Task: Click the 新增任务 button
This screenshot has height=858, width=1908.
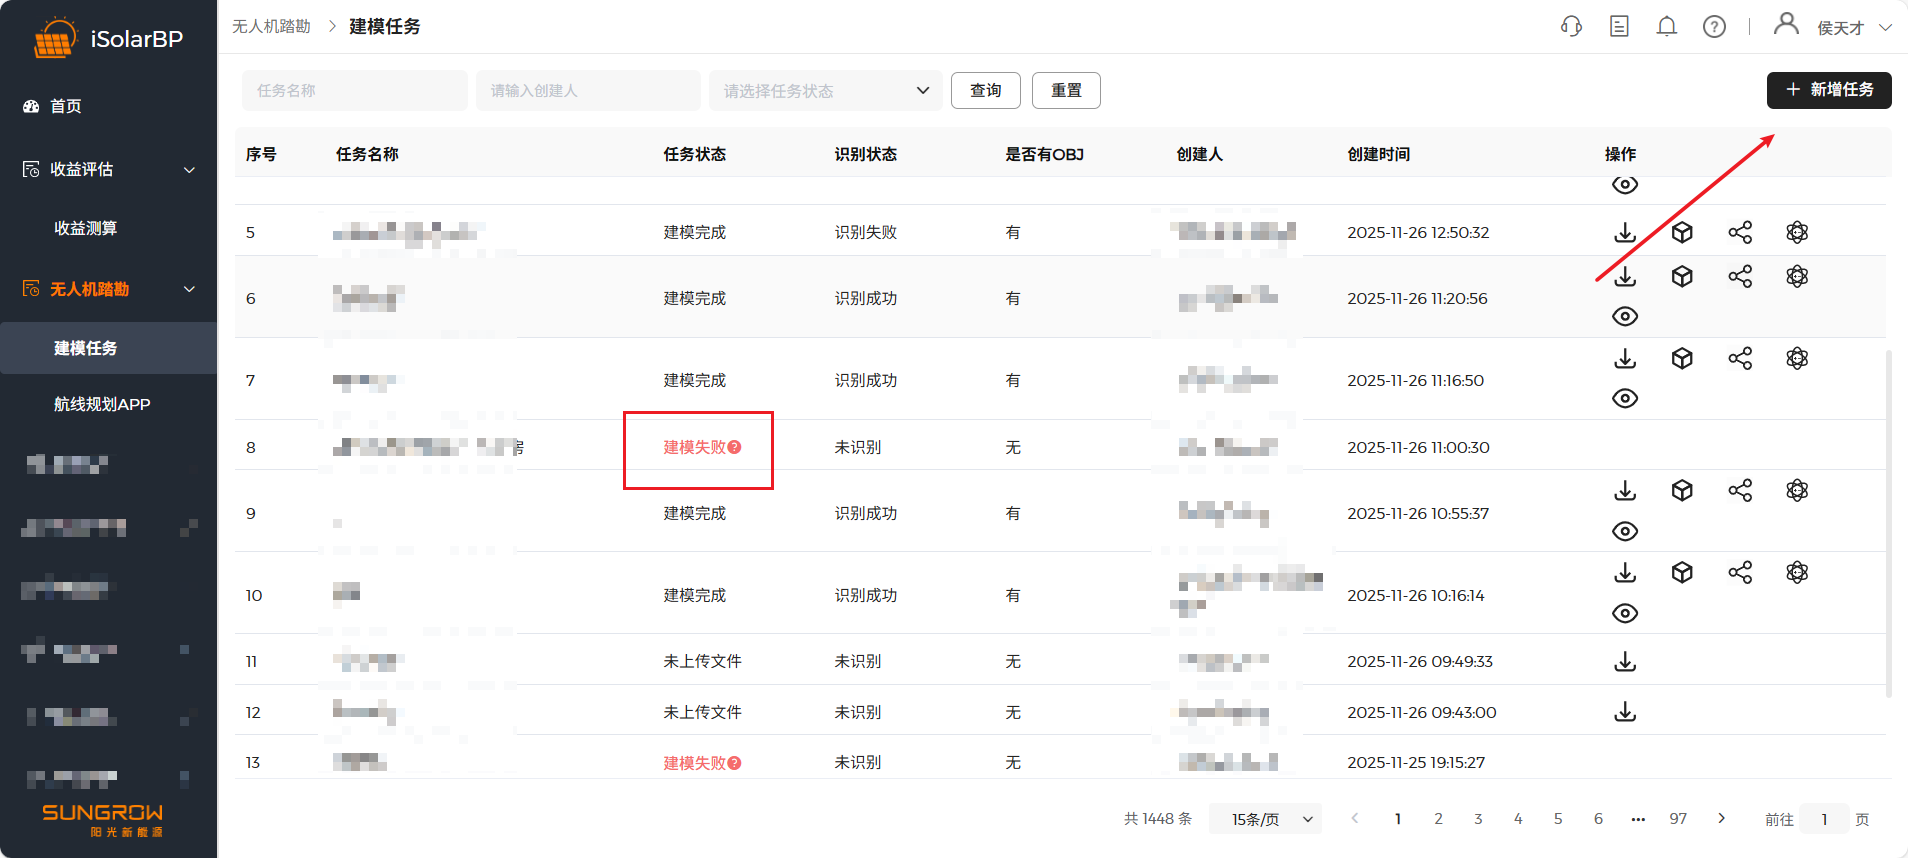Action: click(x=1828, y=90)
